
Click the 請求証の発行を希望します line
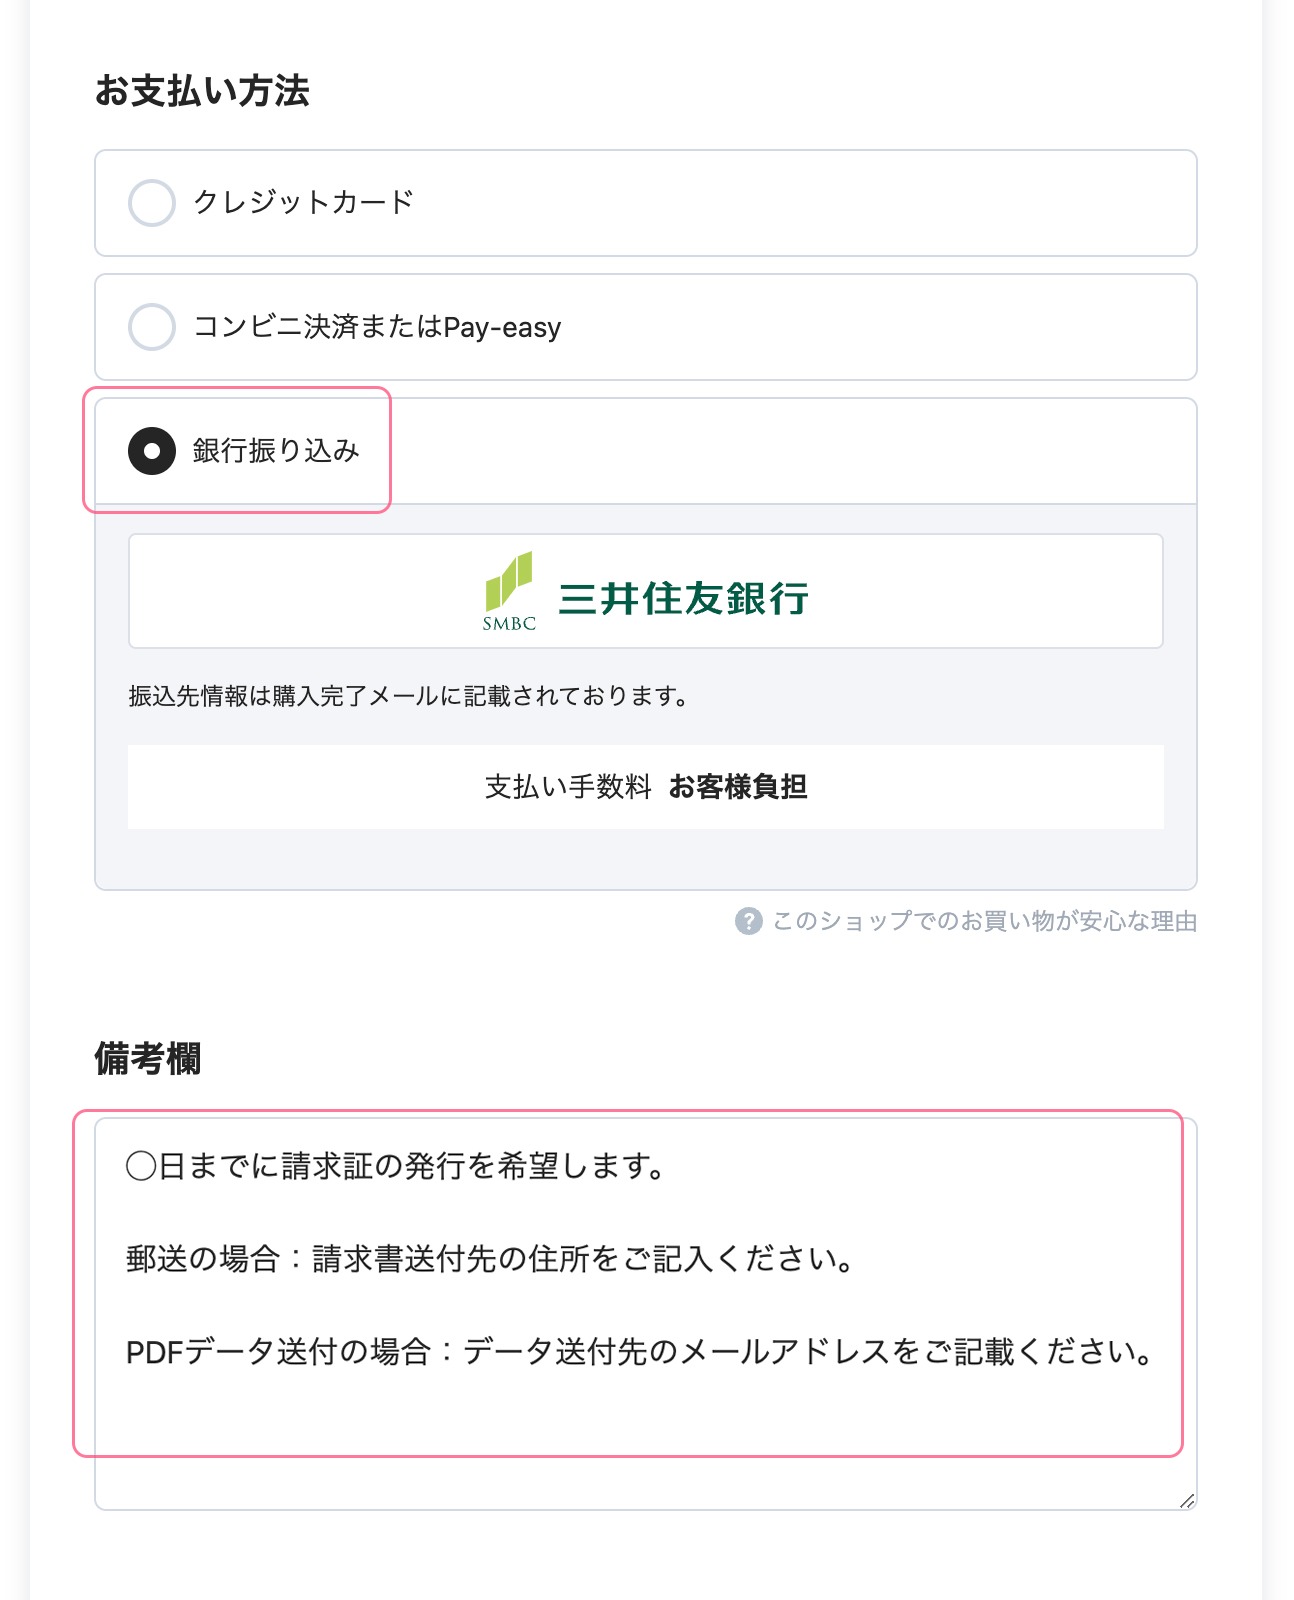(x=396, y=1166)
